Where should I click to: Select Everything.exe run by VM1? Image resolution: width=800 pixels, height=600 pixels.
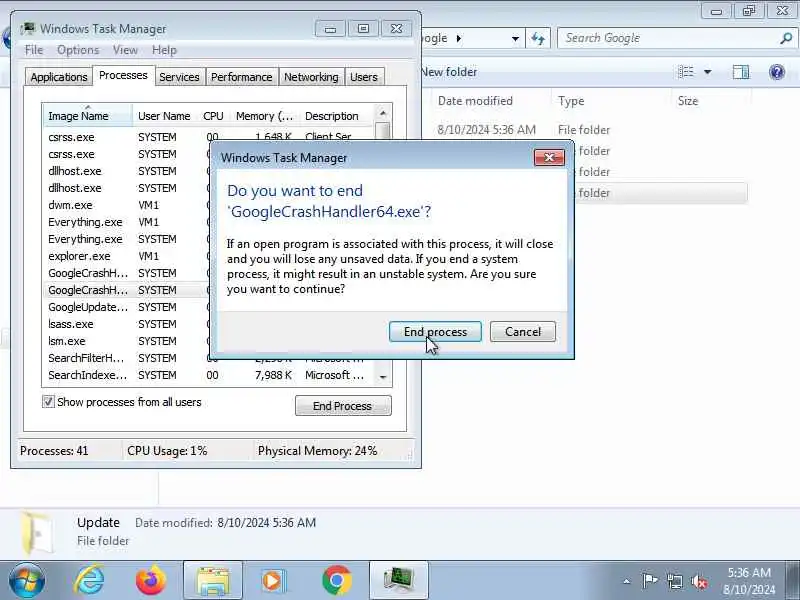coord(128,222)
